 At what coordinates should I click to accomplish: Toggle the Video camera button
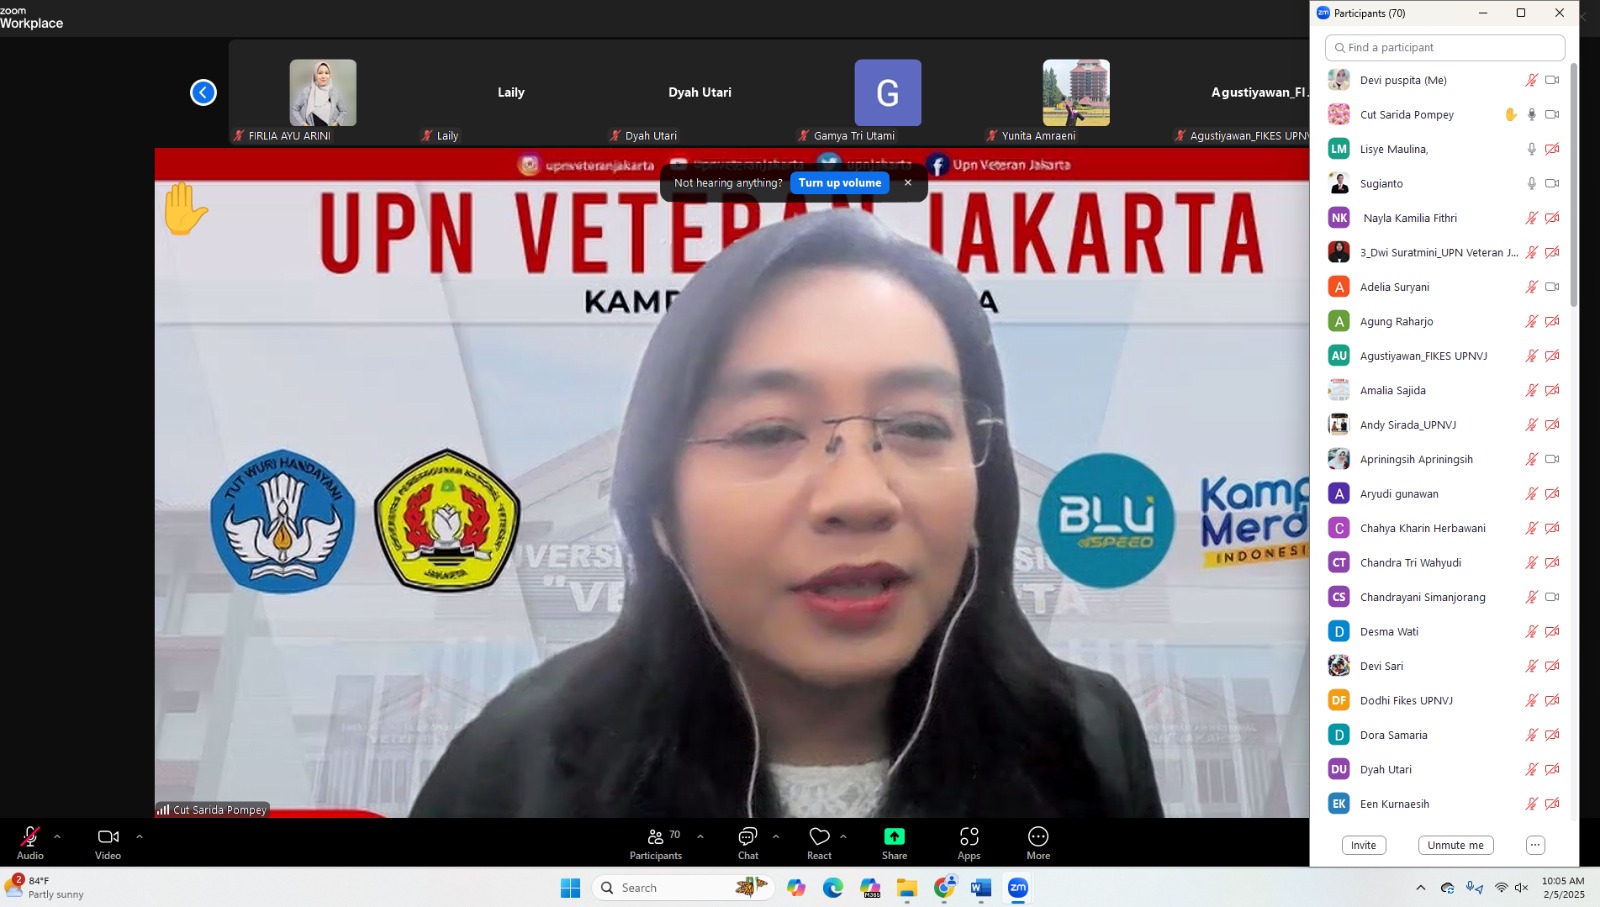pos(108,837)
